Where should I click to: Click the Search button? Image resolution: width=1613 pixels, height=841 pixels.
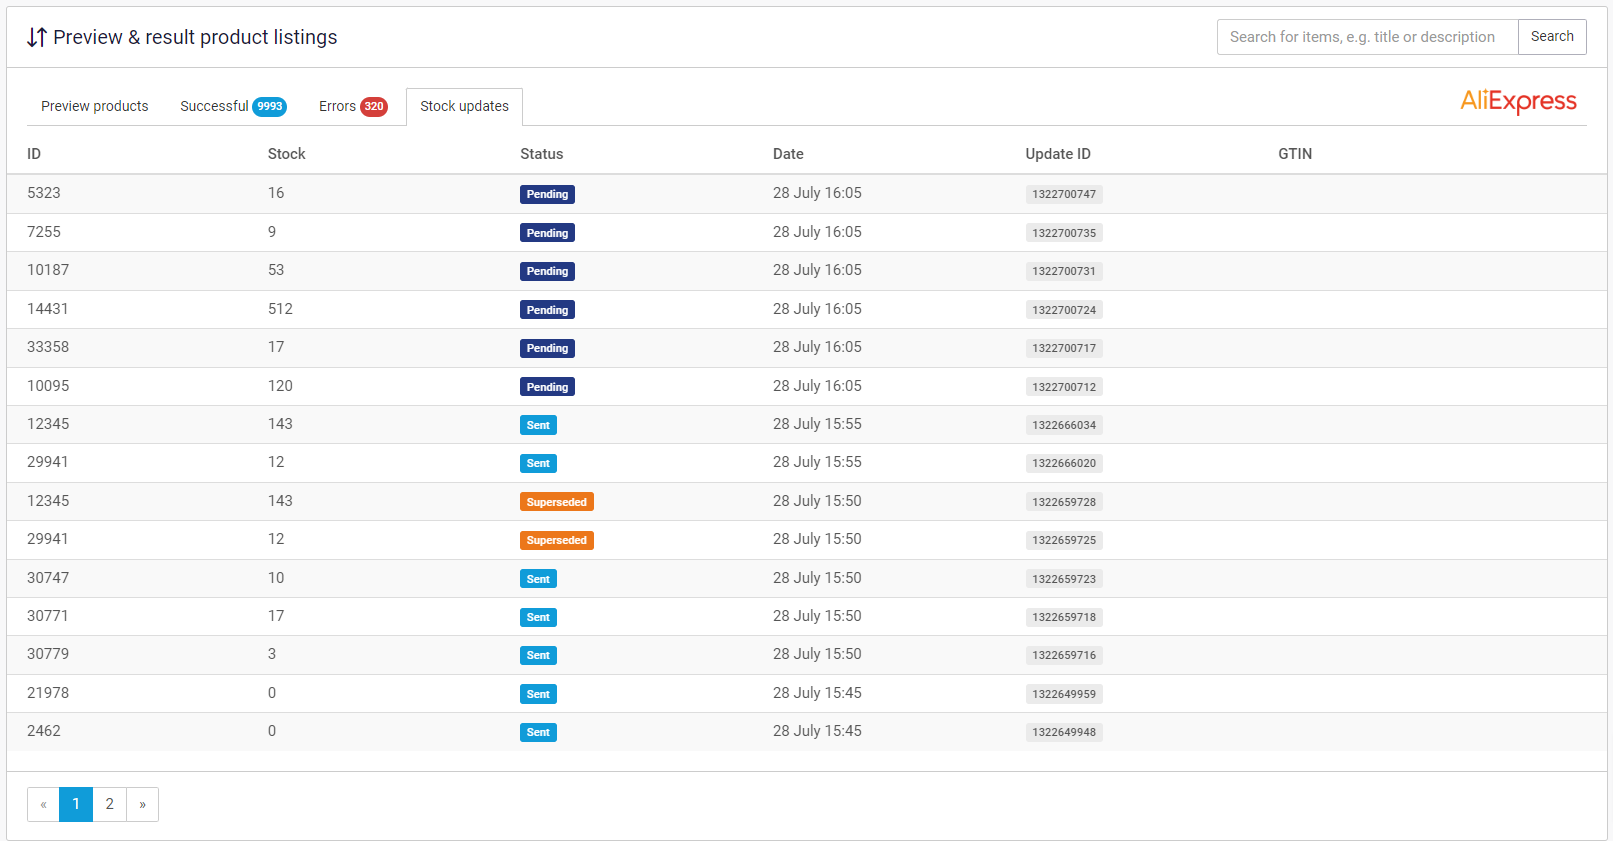[1552, 37]
